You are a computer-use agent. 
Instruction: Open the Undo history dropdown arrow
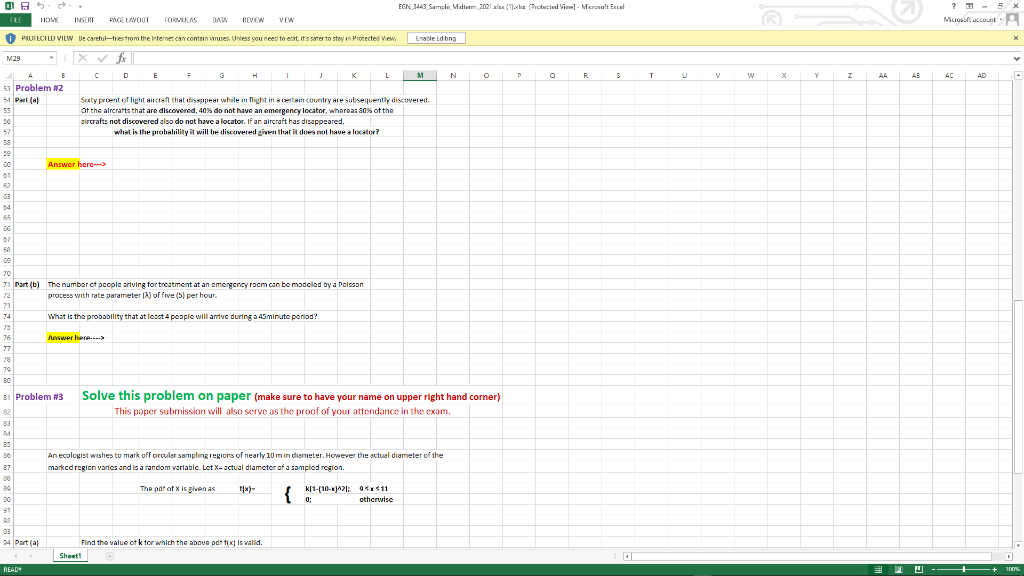48,7
